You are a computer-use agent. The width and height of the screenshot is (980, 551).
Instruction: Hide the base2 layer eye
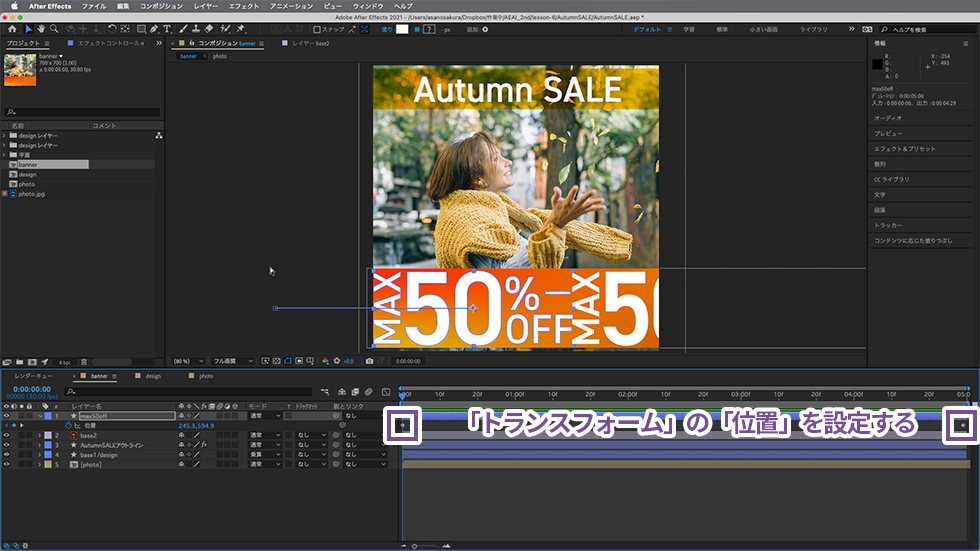tap(6, 435)
